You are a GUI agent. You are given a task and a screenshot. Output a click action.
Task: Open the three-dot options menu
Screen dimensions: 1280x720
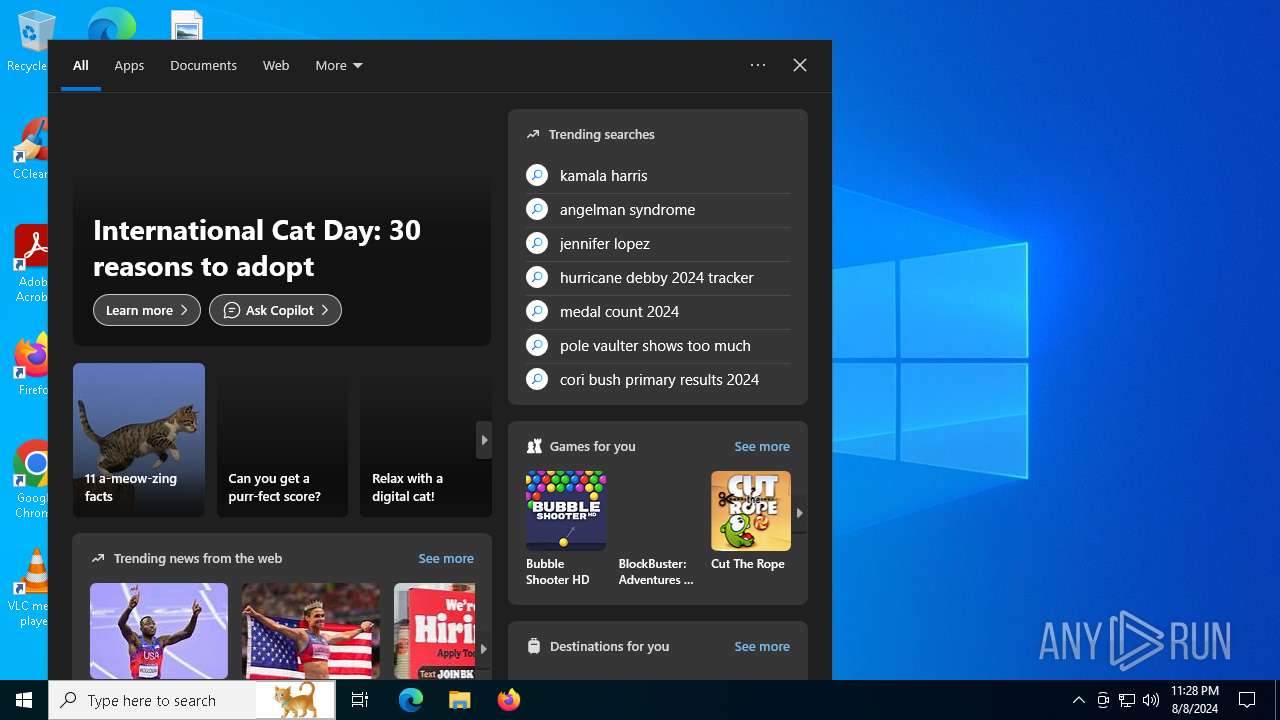tap(758, 65)
